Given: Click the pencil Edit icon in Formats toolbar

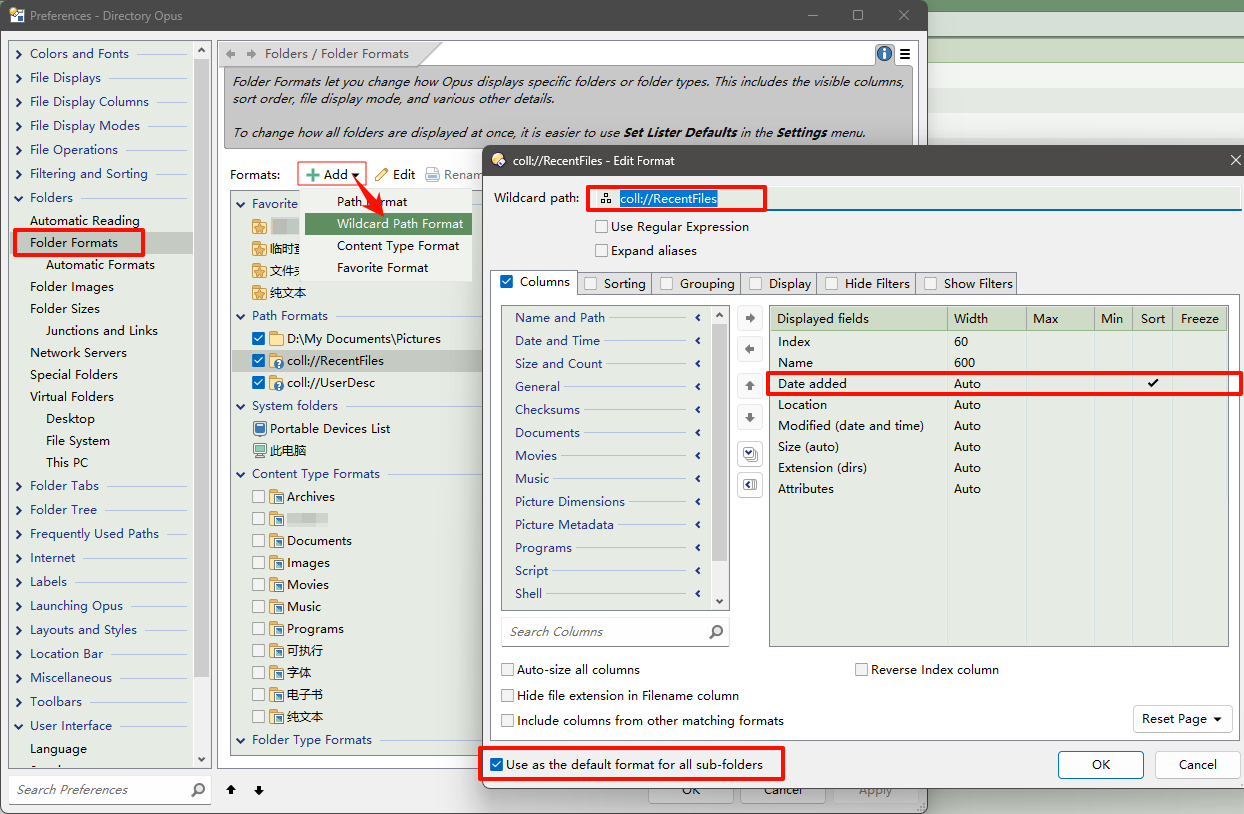Looking at the screenshot, I should point(381,174).
